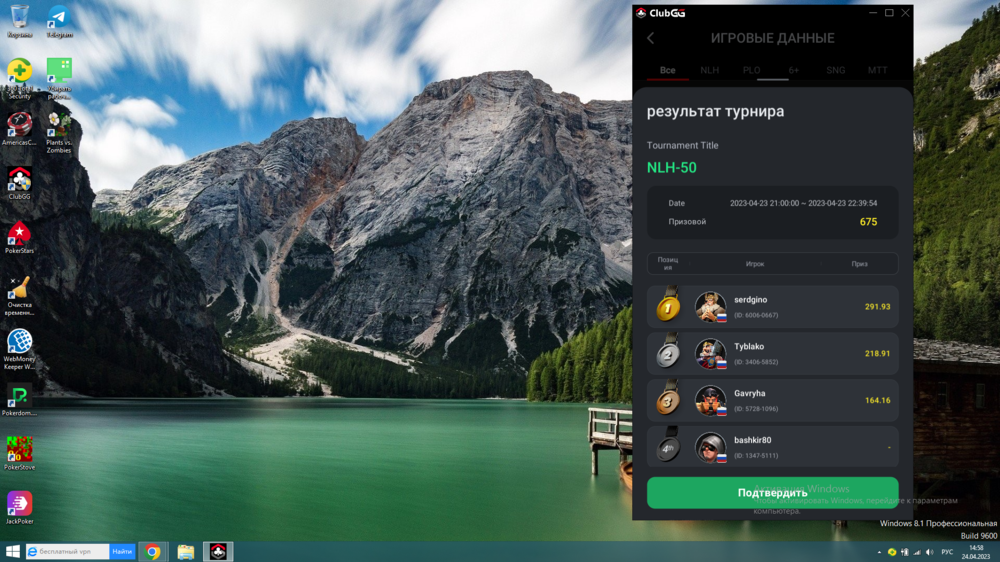Open the РУС language switcher in tray
This screenshot has width=1000, height=562.
pyautogui.click(x=947, y=552)
